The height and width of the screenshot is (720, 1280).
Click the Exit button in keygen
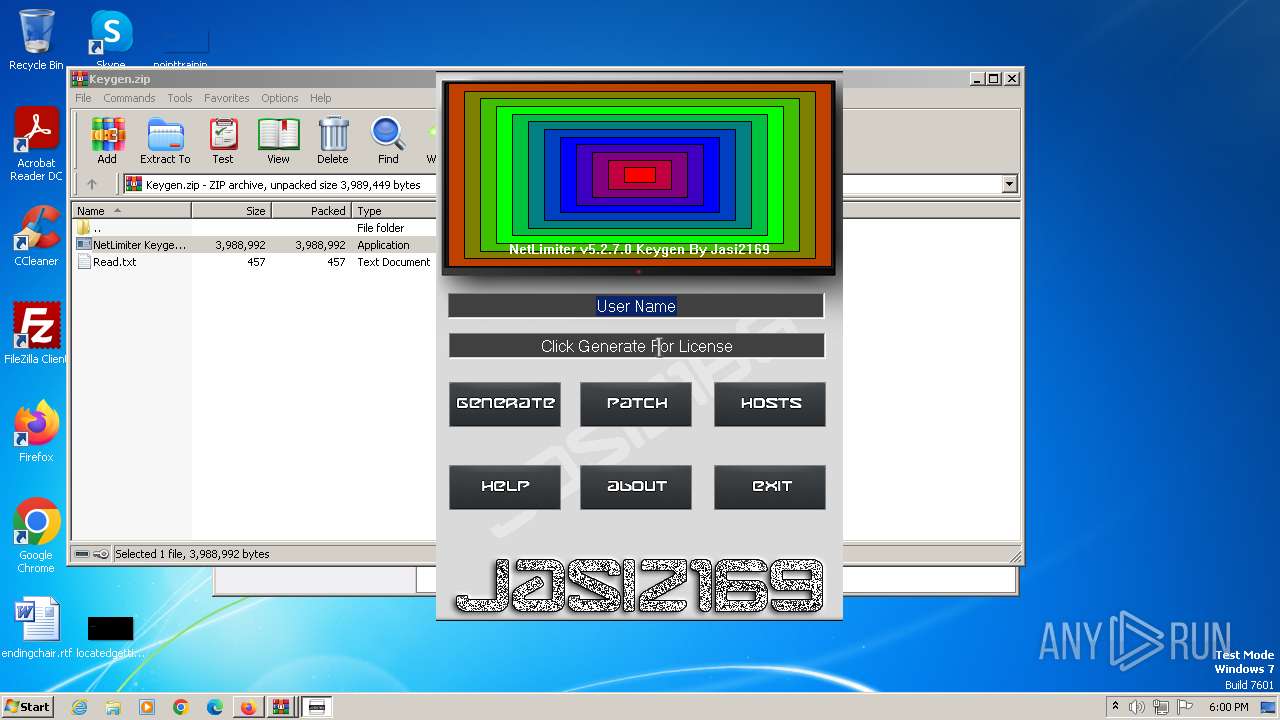pos(770,487)
